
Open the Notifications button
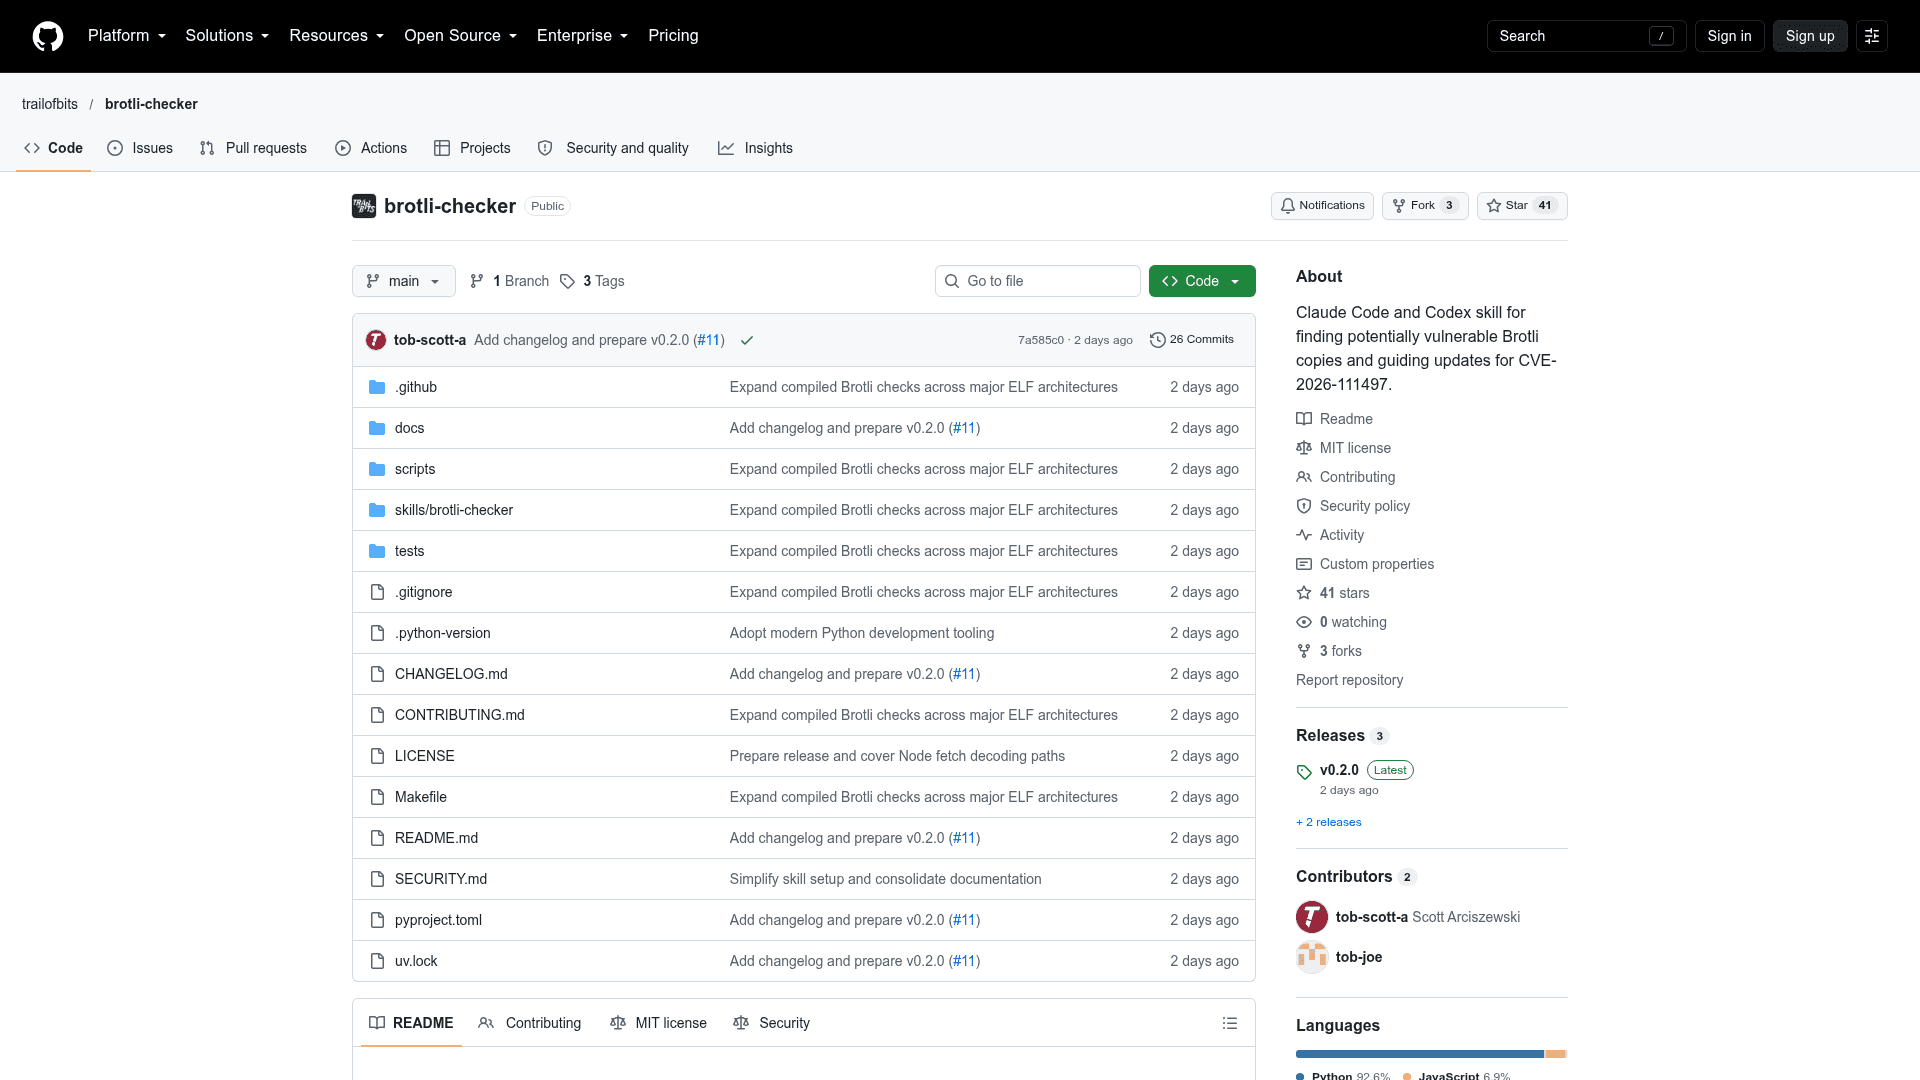[x=1322, y=206]
